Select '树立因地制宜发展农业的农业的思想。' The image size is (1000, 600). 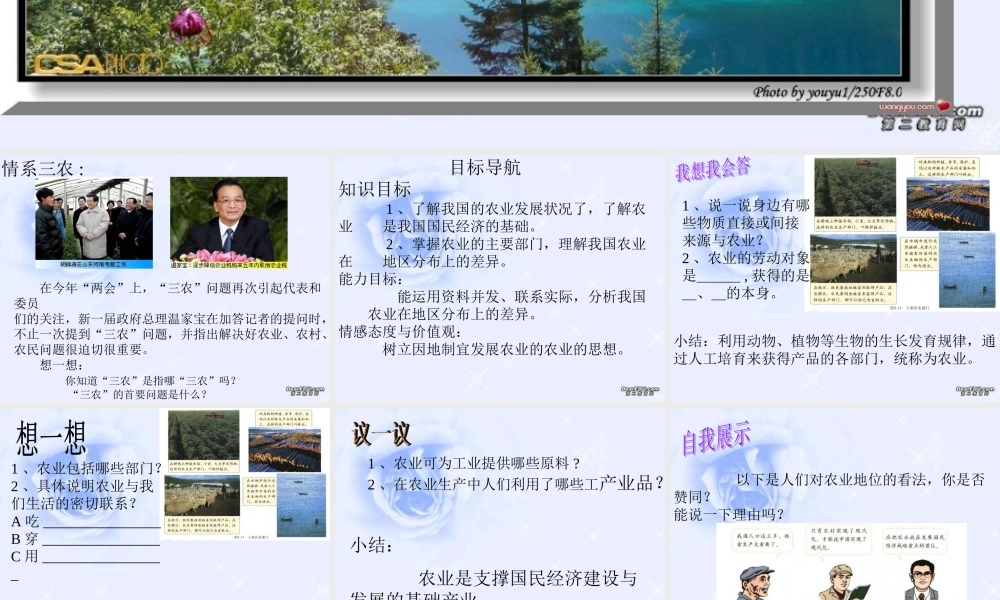pos(504,349)
